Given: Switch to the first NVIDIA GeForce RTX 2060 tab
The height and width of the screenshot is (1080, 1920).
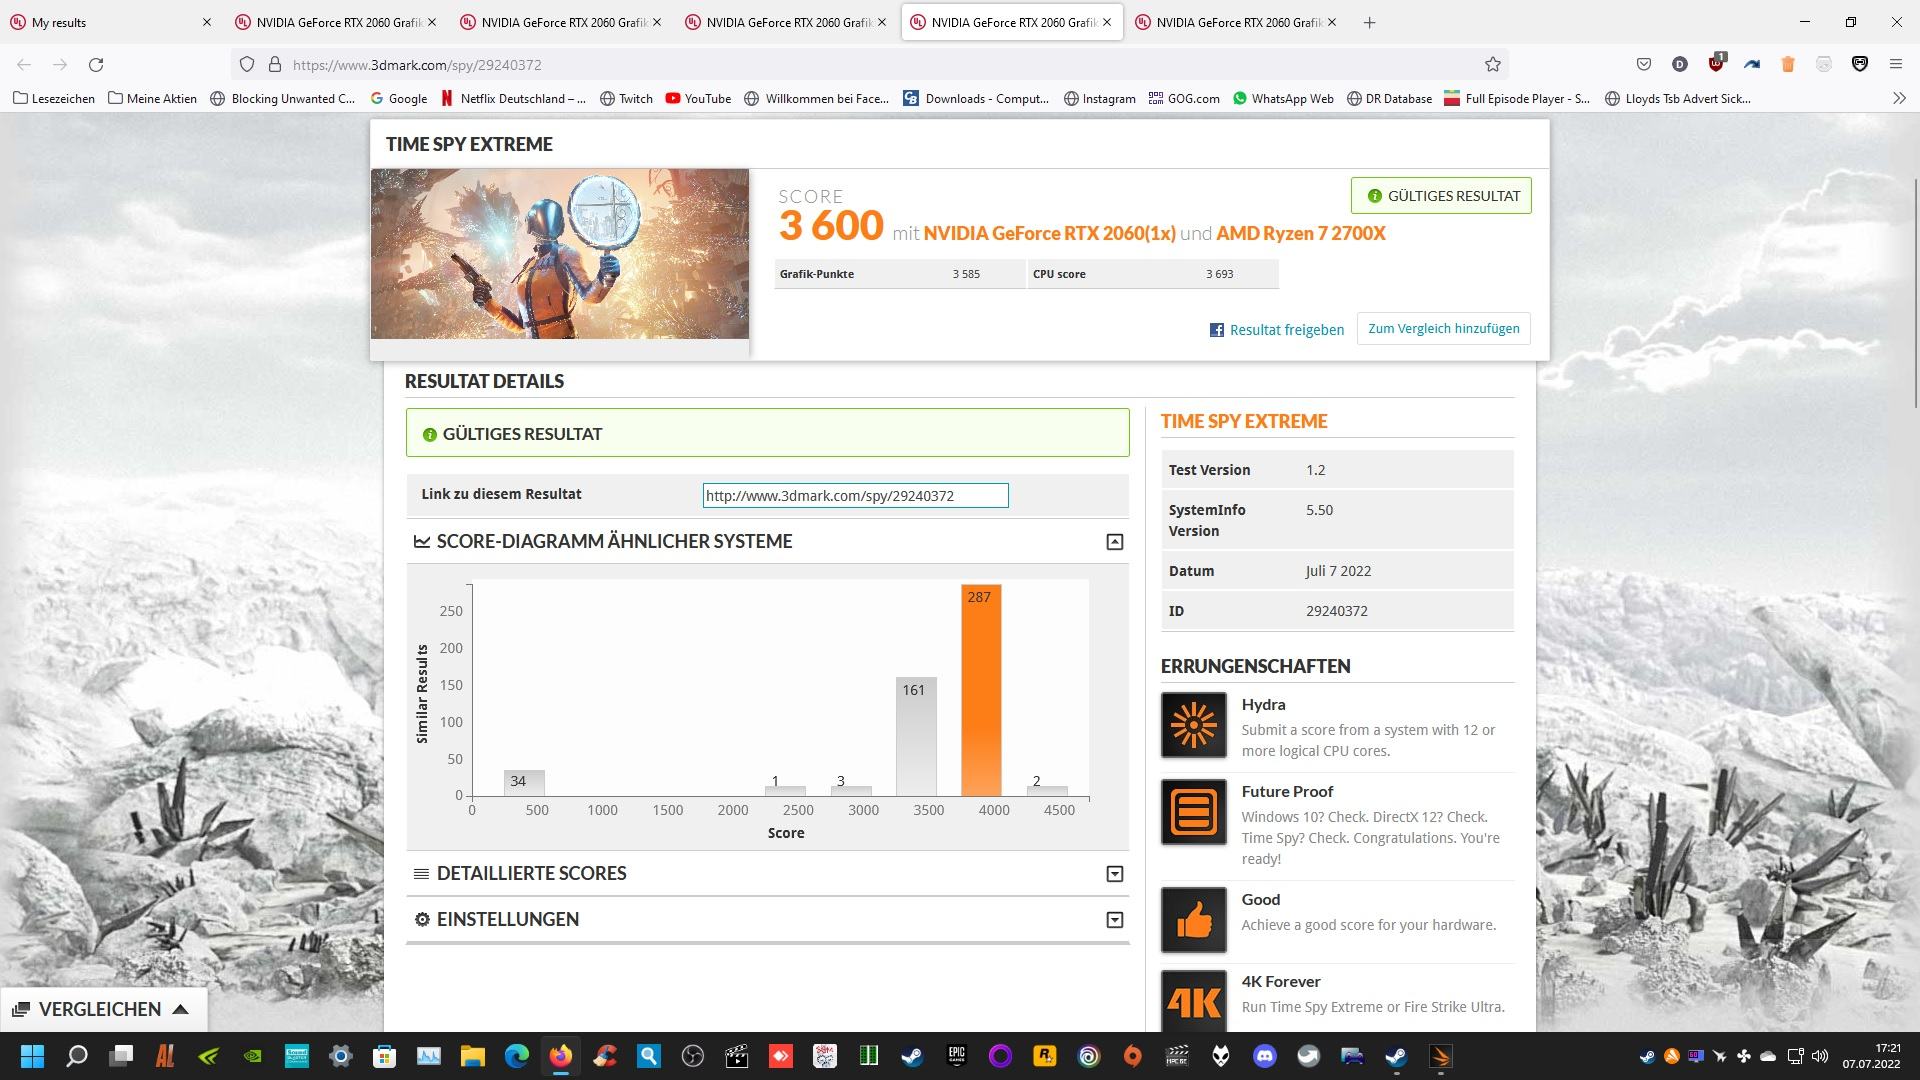Looking at the screenshot, I should pos(338,22).
